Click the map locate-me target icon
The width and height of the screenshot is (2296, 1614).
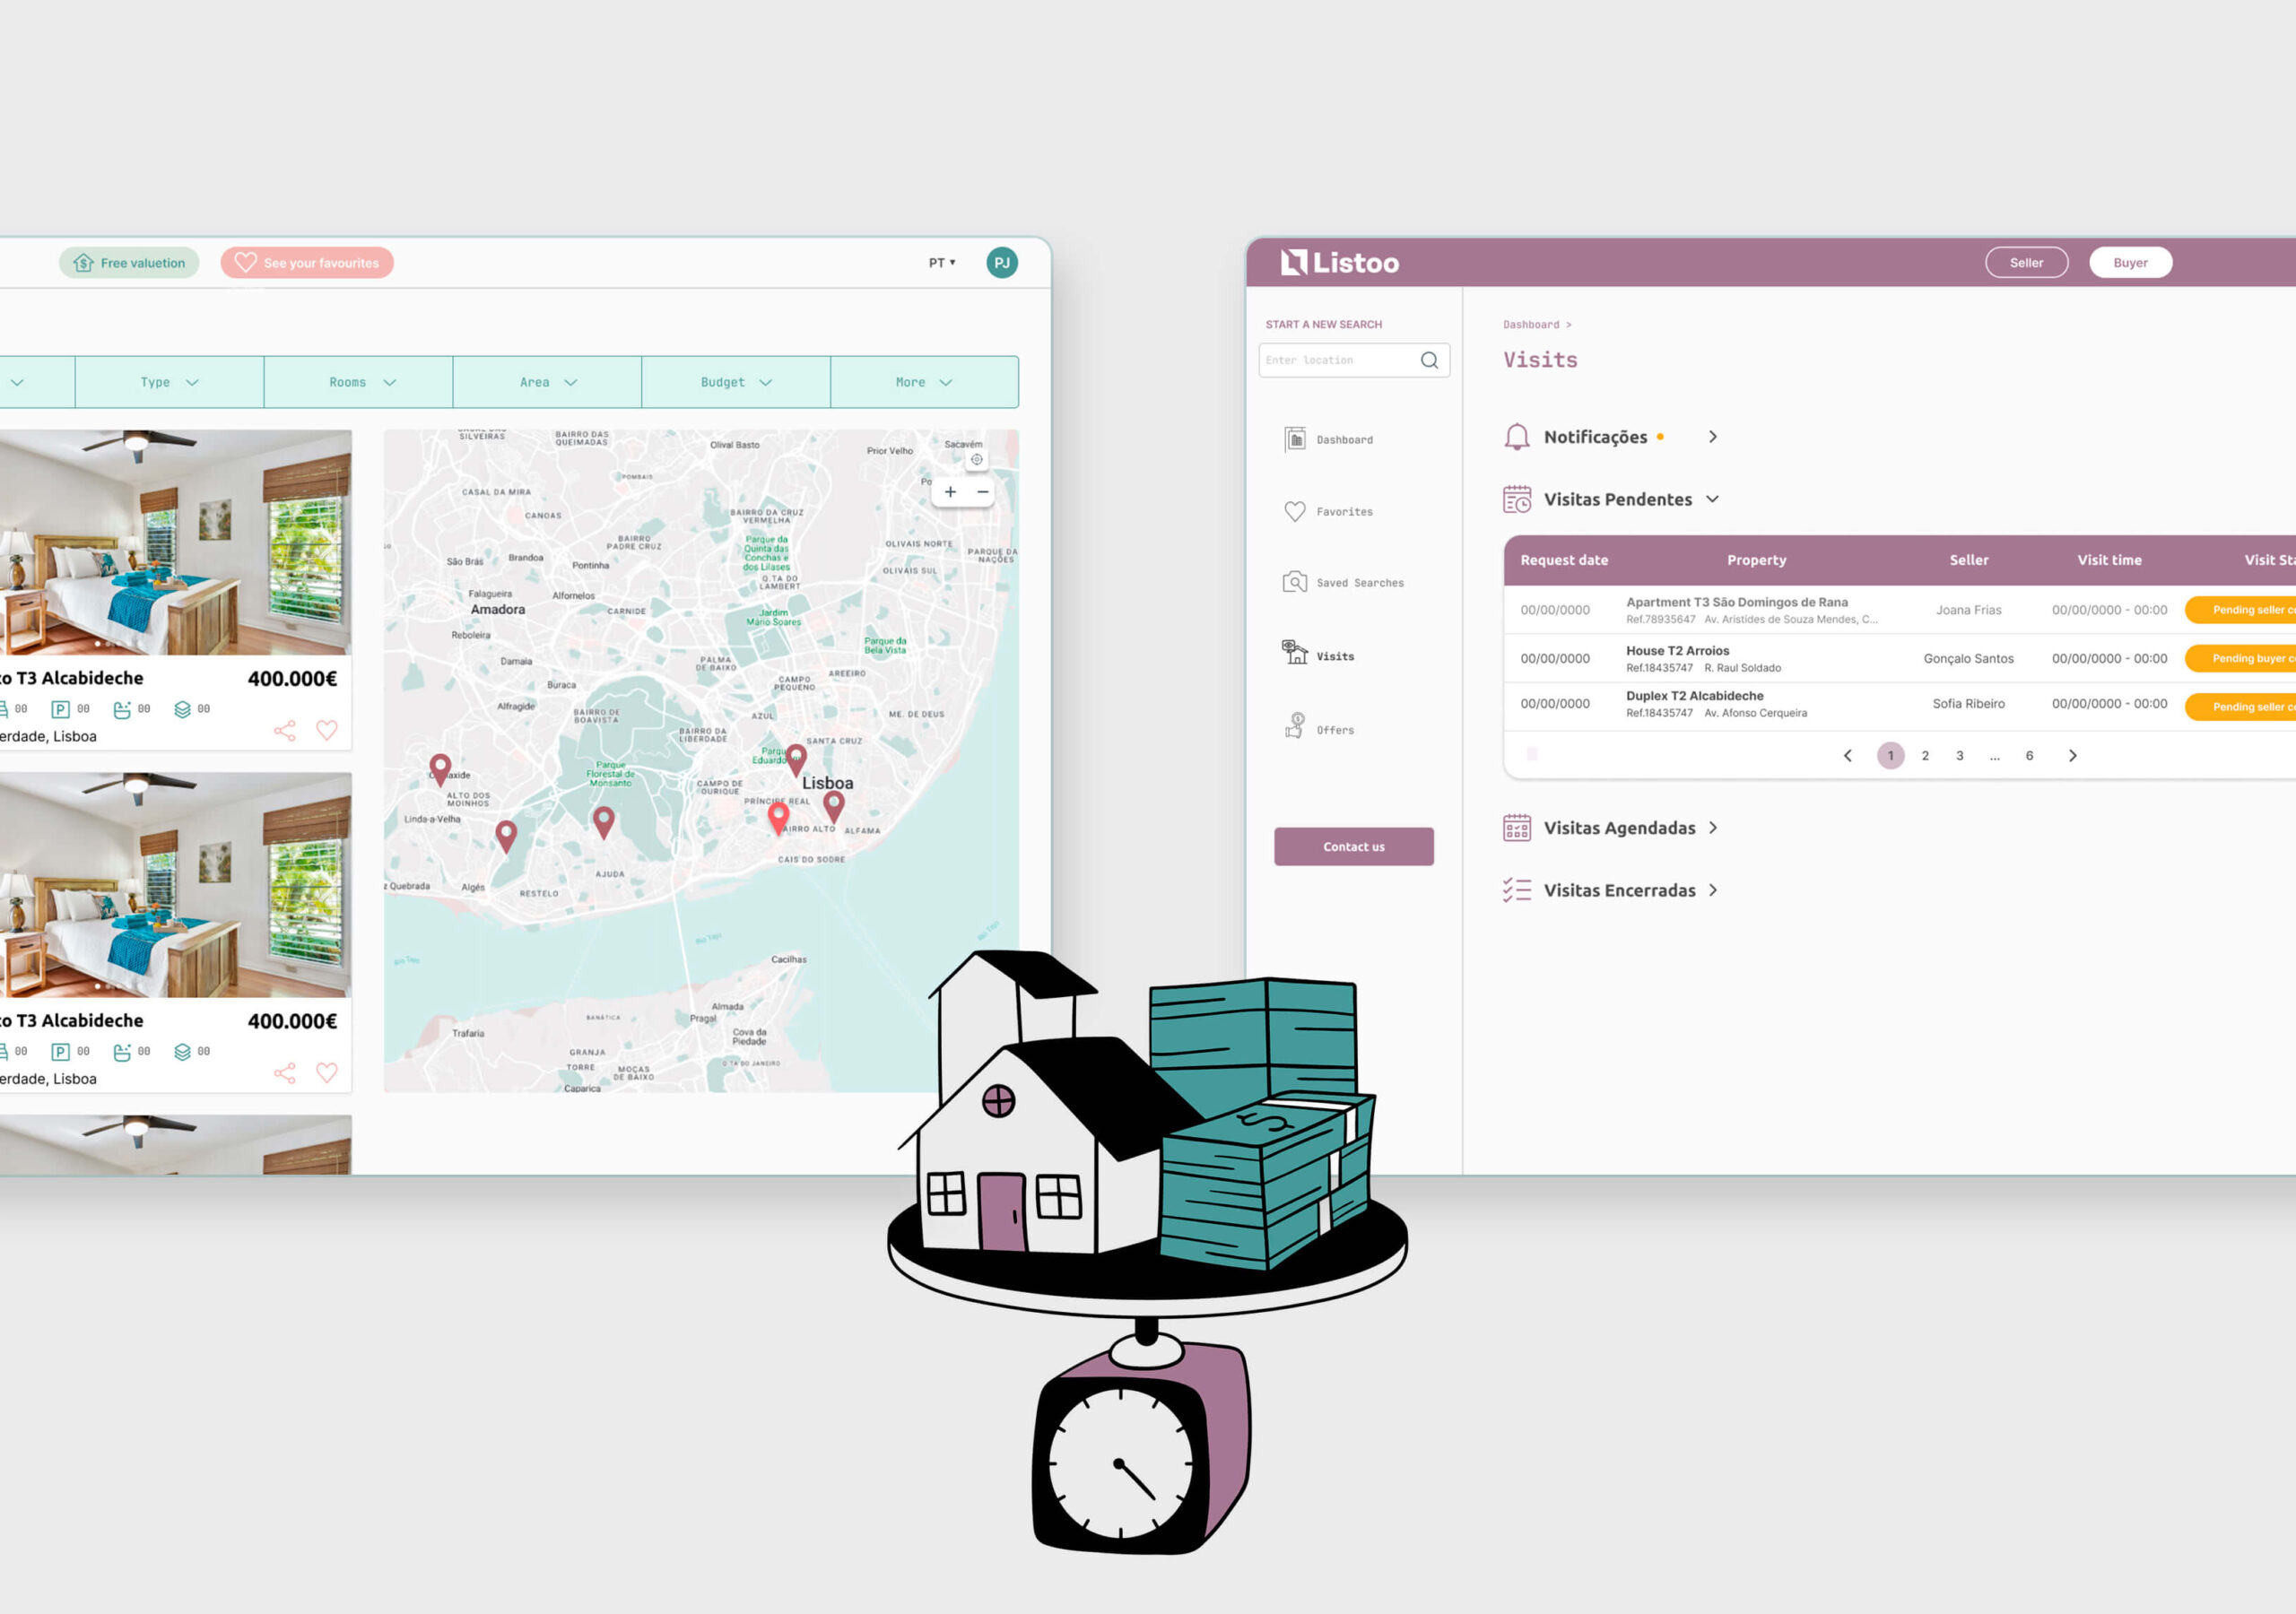point(976,460)
